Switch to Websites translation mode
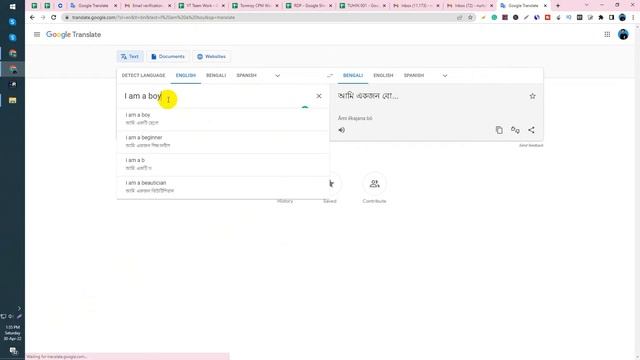640x360 pixels. coord(211,57)
